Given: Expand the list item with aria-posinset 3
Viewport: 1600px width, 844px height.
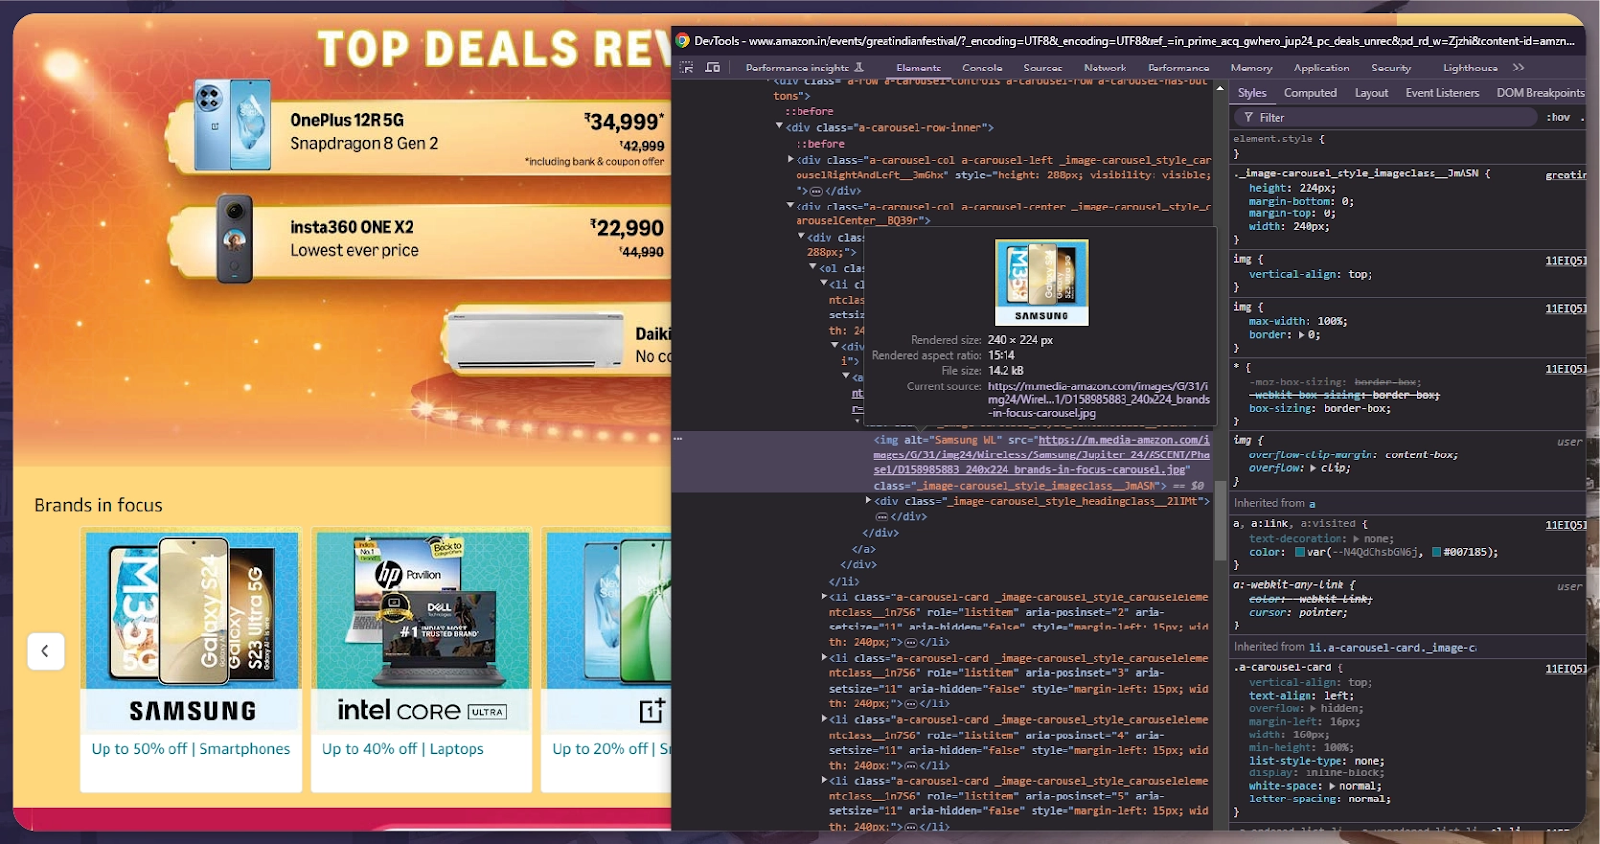Looking at the screenshot, I should coord(824,658).
